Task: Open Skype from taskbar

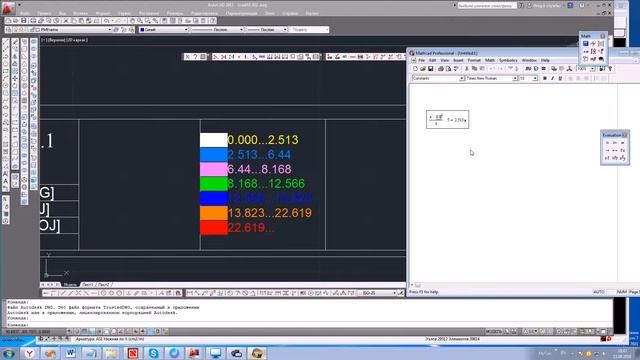Action: coord(153,353)
